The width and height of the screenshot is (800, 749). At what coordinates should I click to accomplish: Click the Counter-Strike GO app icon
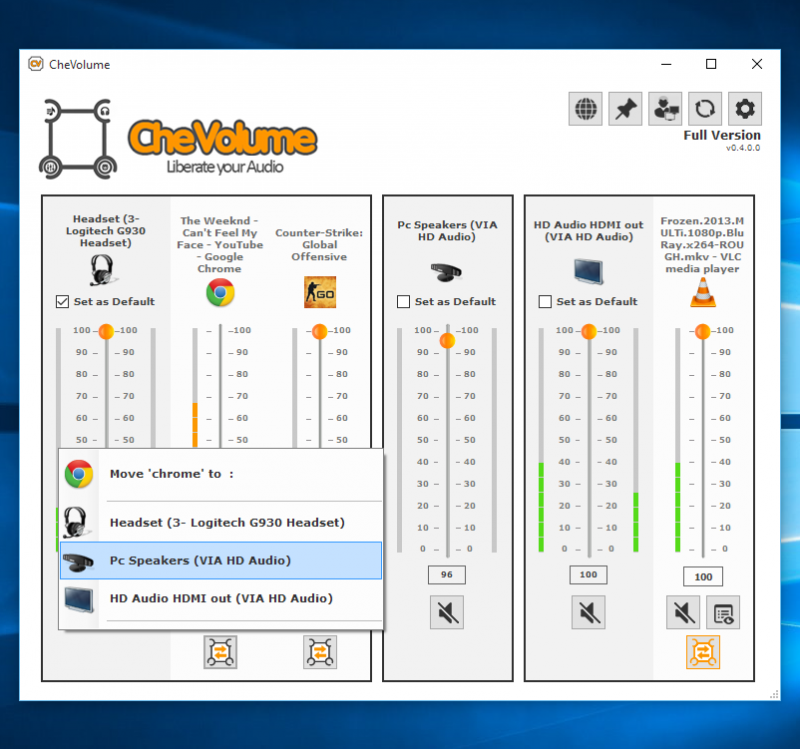pyautogui.click(x=320, y=292)
